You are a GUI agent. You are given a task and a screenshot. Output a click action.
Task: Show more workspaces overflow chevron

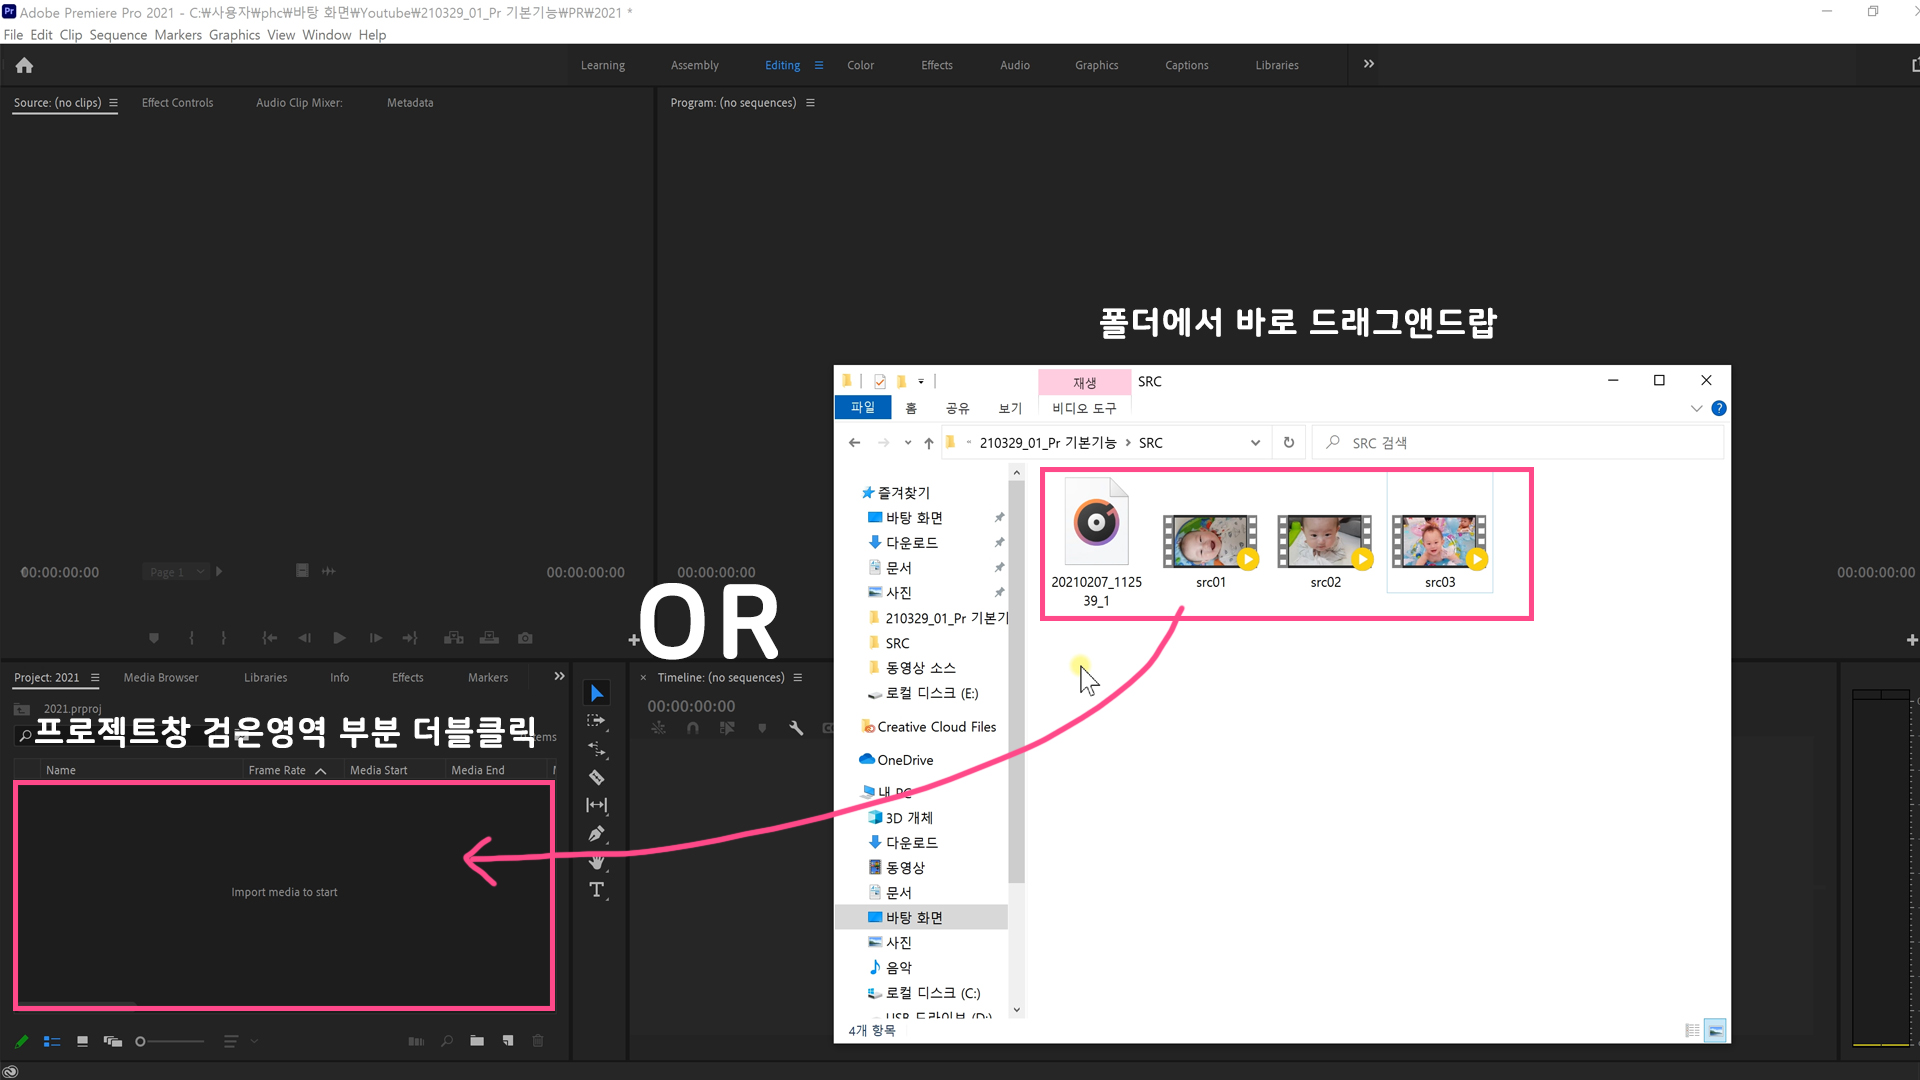coord(1369,64)
